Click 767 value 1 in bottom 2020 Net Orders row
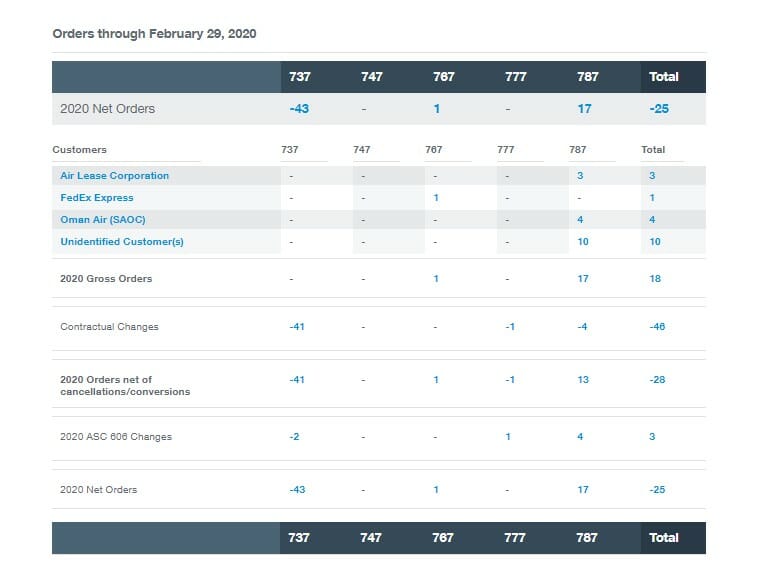This screenshot has width=758, height=568. 436,490
